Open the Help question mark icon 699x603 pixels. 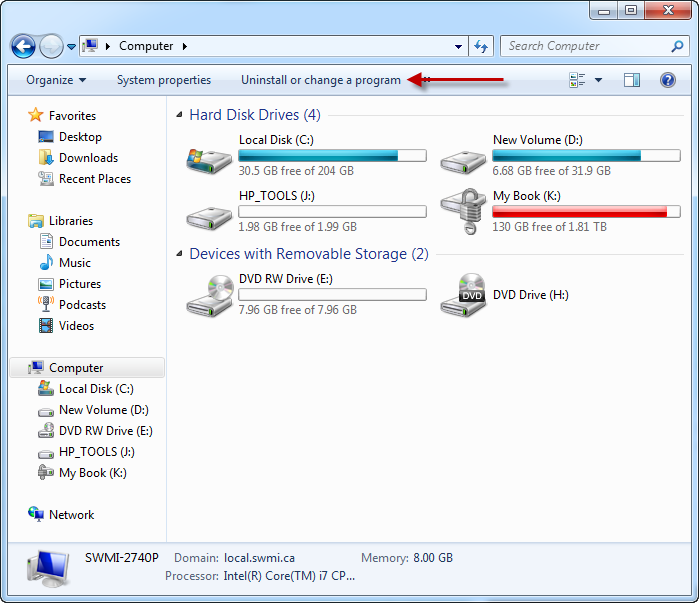pos(668,80)
